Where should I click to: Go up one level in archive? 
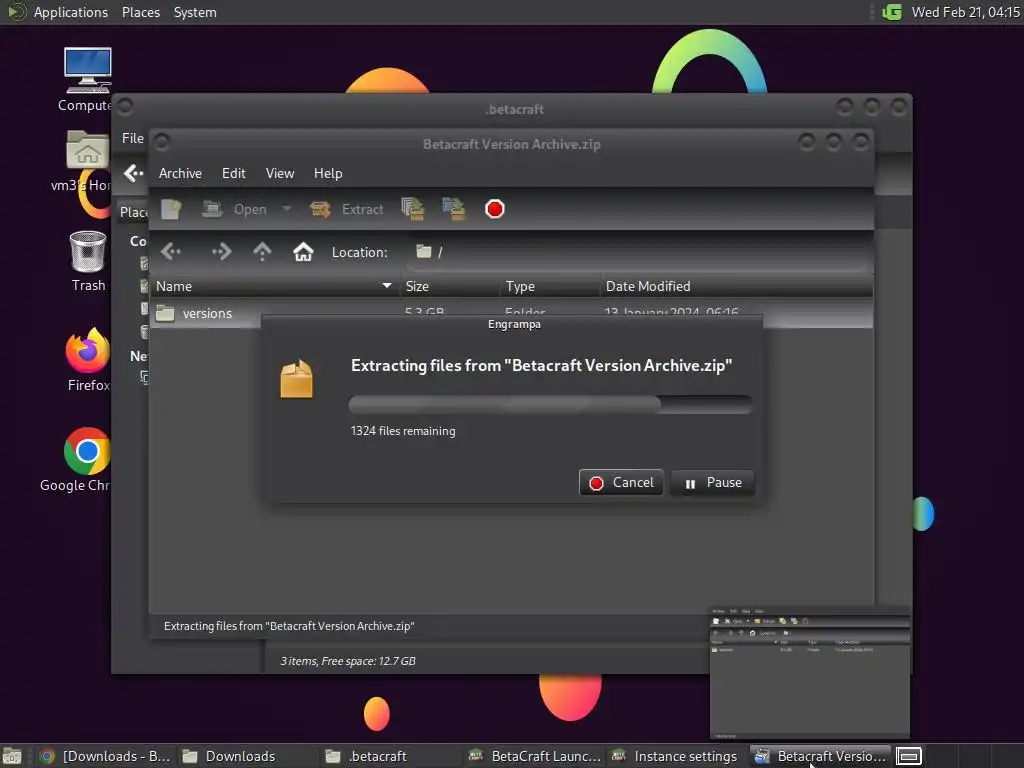pos(263,251)
